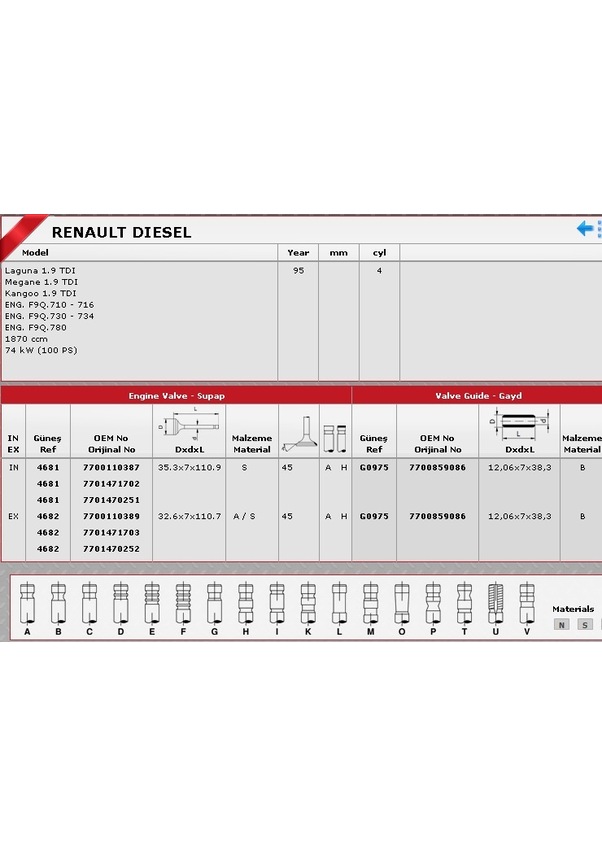Select valve guide type I icon
Viewport: 602px width, 857px height.
(277, 603)
